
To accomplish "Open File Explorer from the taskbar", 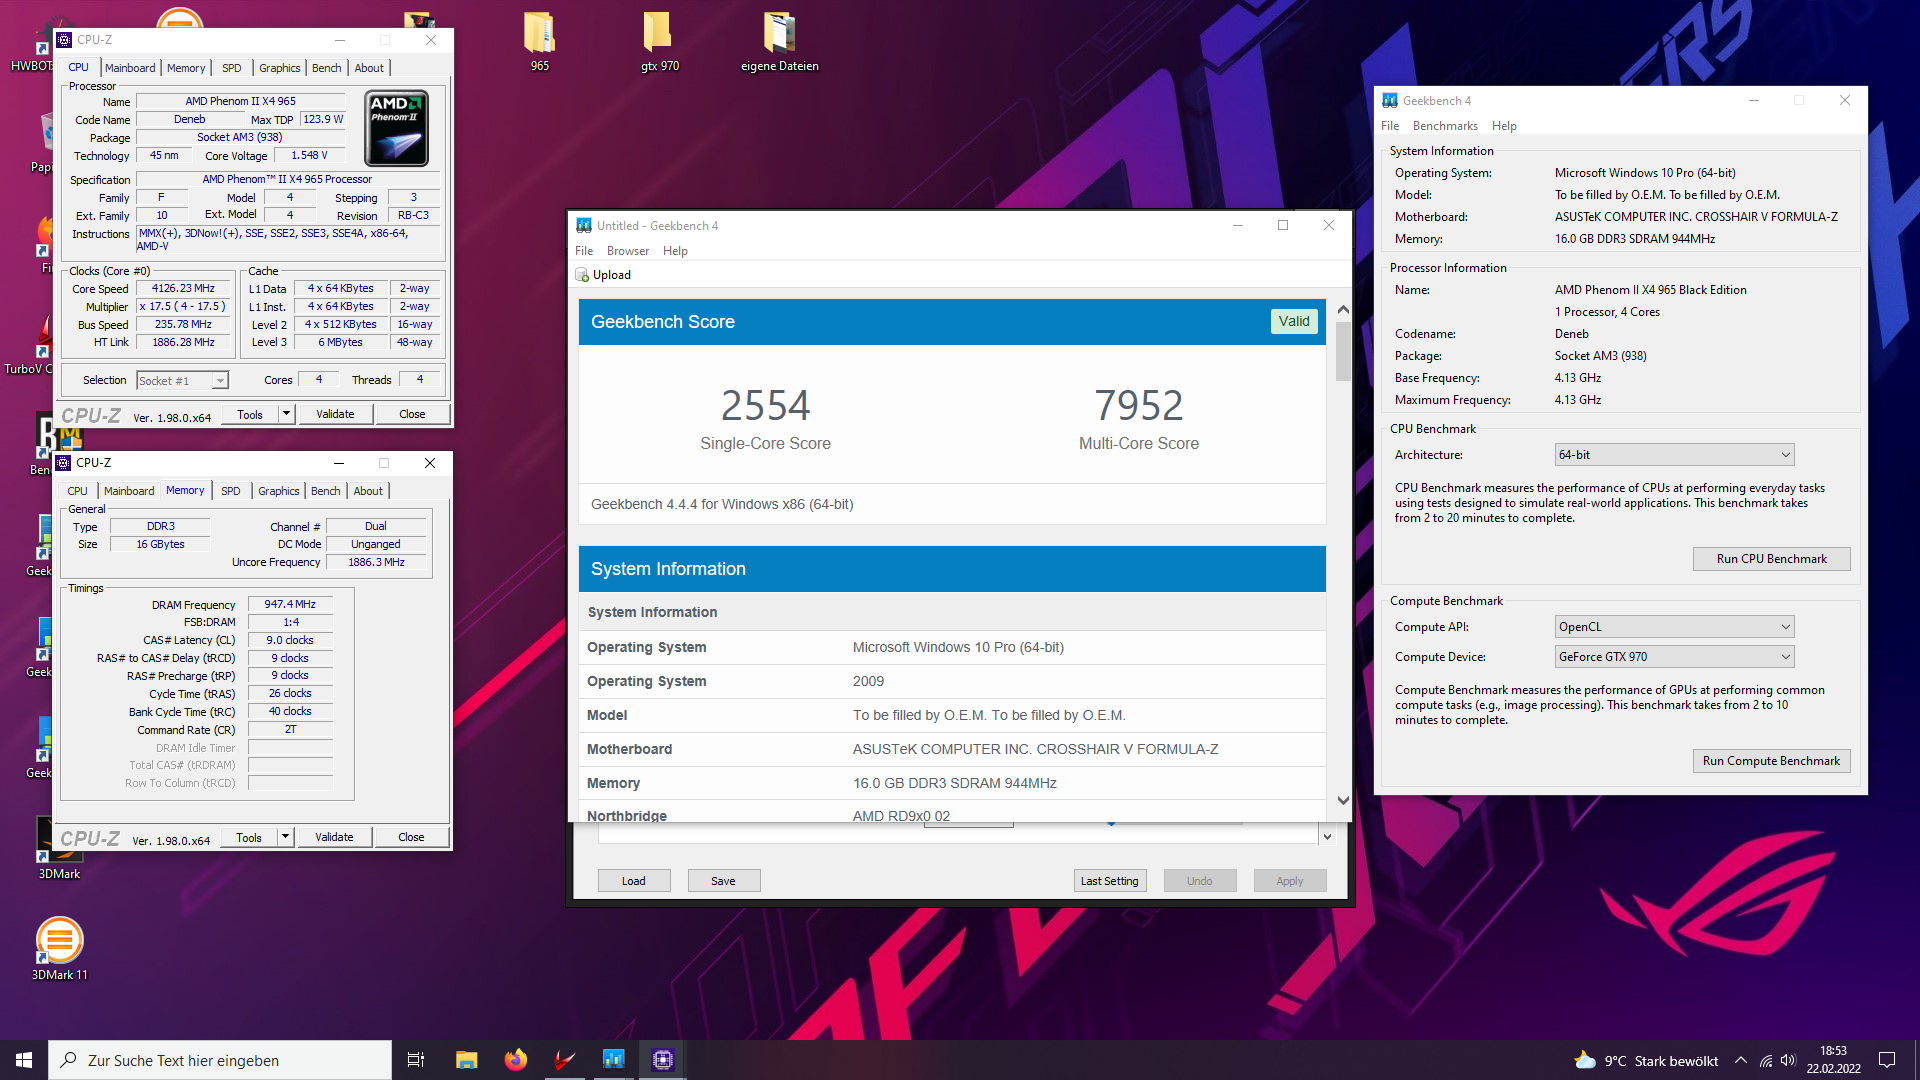I will point(466,1060).
